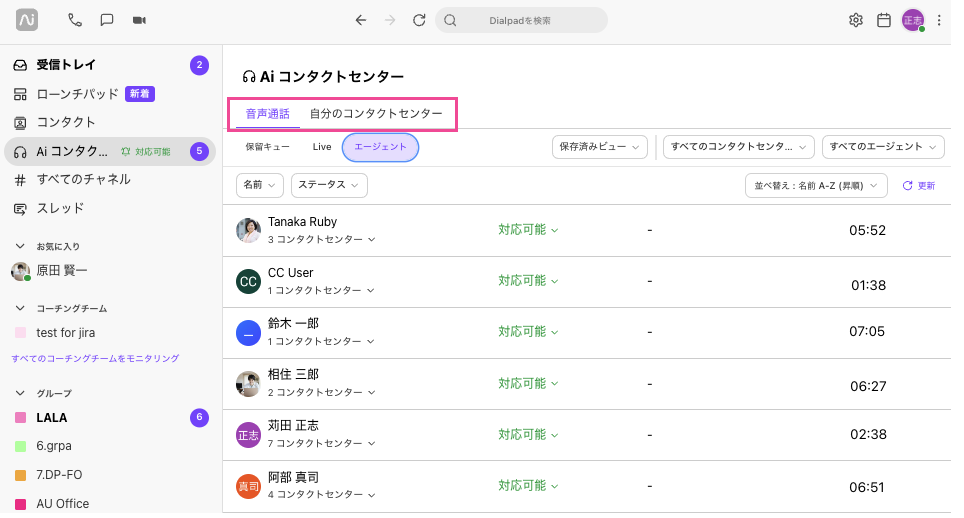Open the three-dot more options menu
Viewport: 964px width, 518px height.
coord(939,20)
